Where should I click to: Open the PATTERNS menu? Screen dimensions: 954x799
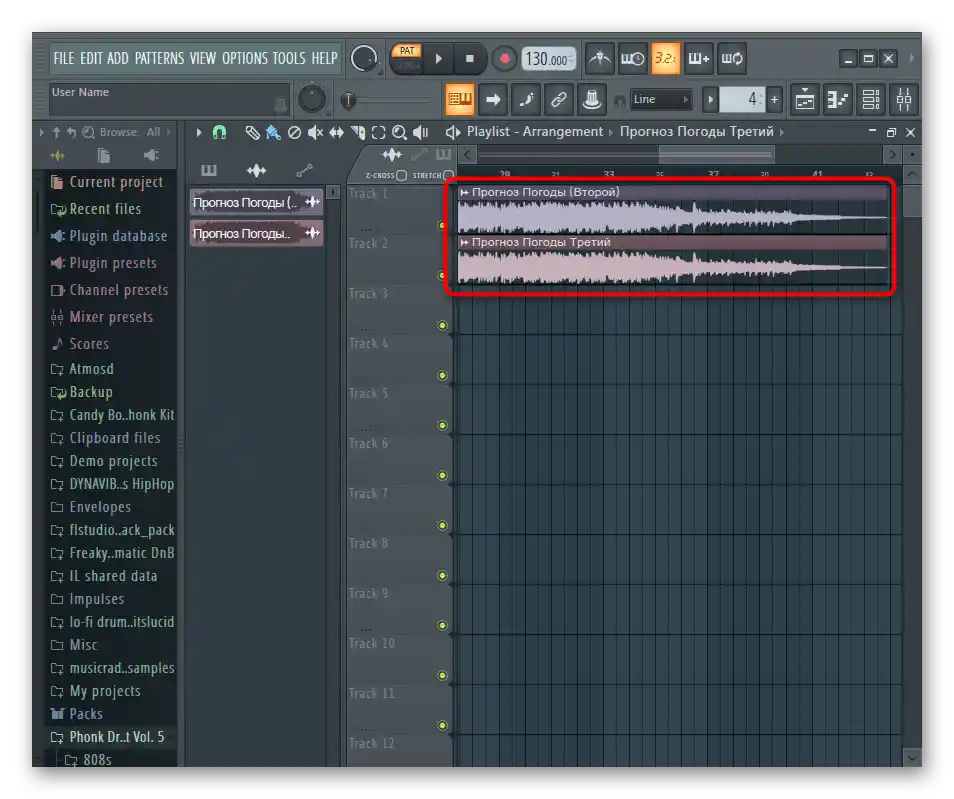tap(159, 58)
